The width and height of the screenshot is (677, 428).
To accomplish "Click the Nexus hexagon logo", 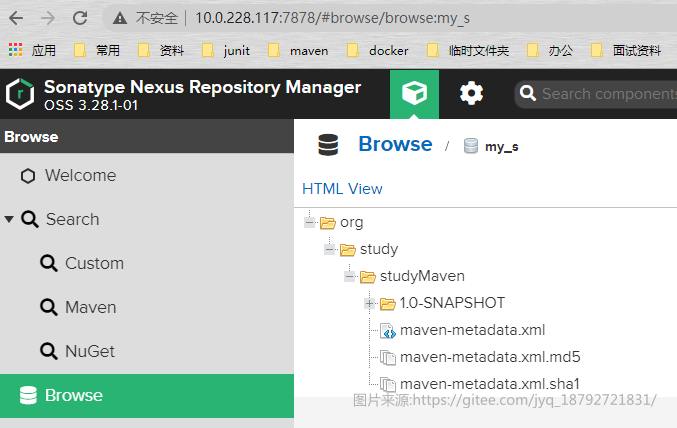I will tap(20, 93).
